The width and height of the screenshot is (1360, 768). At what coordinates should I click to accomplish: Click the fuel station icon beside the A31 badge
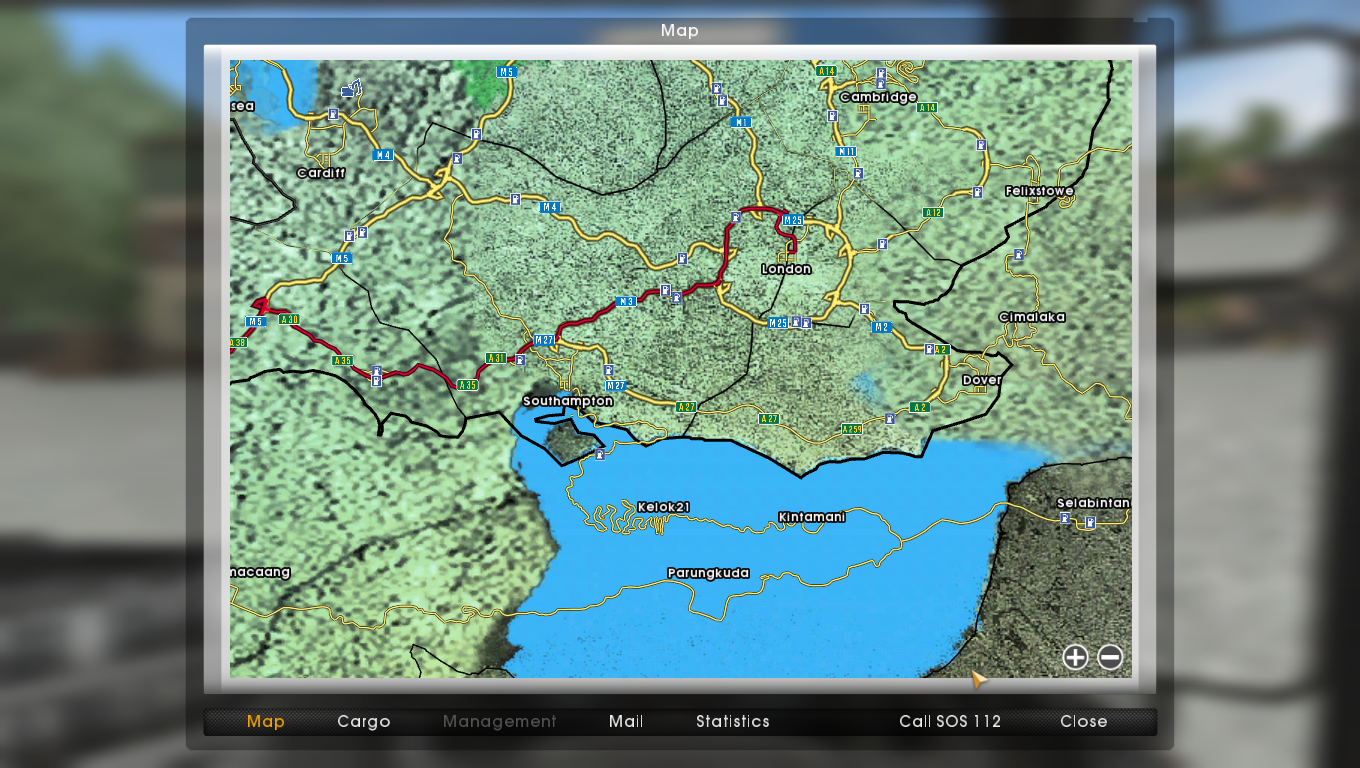click(x=520, y=360)
